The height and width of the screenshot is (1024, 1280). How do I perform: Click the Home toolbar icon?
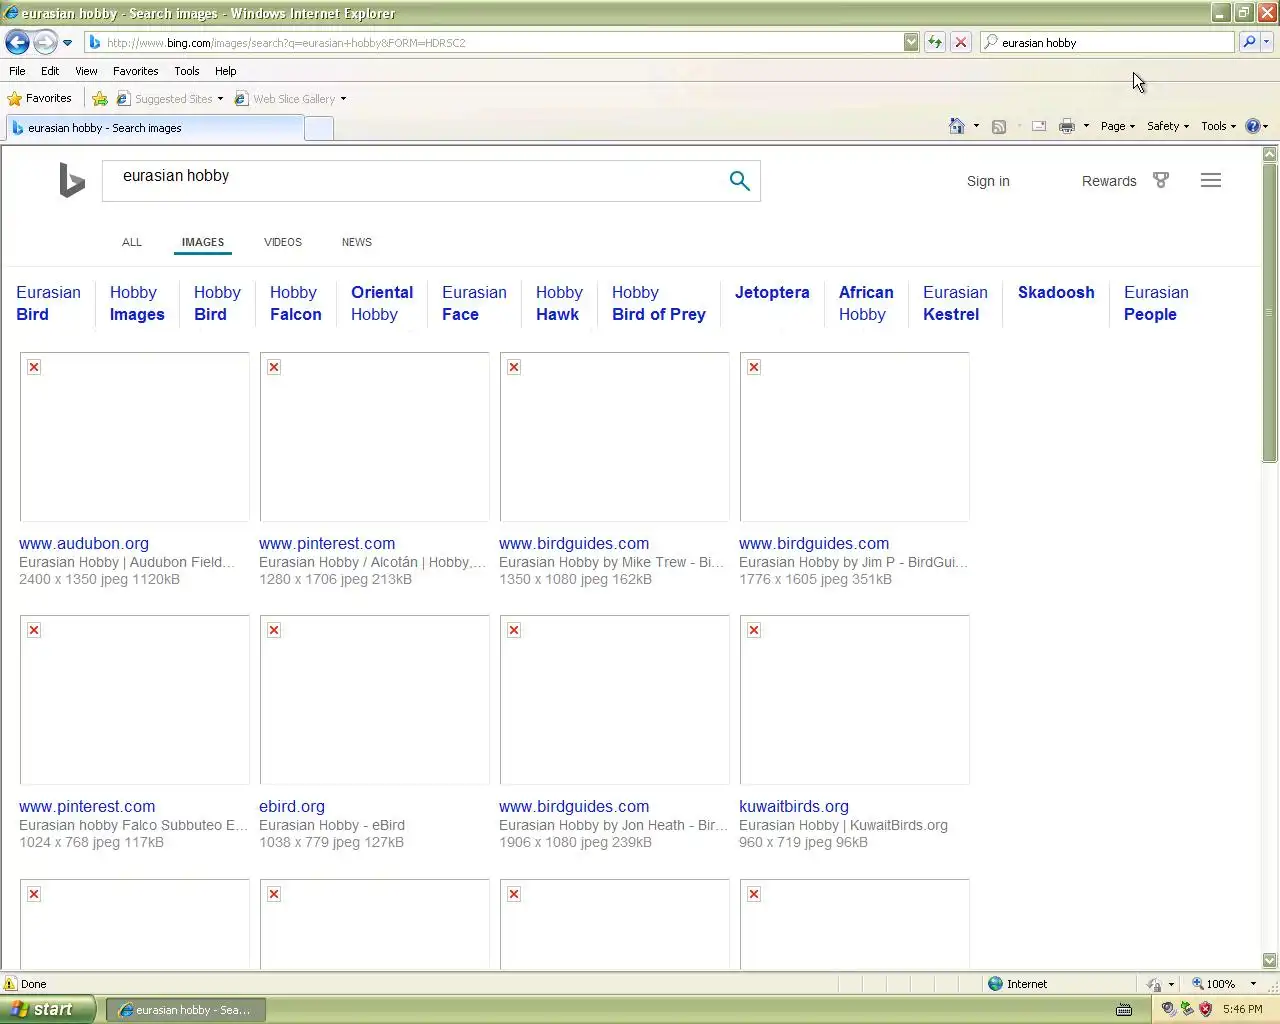click(x=957, y=126)
